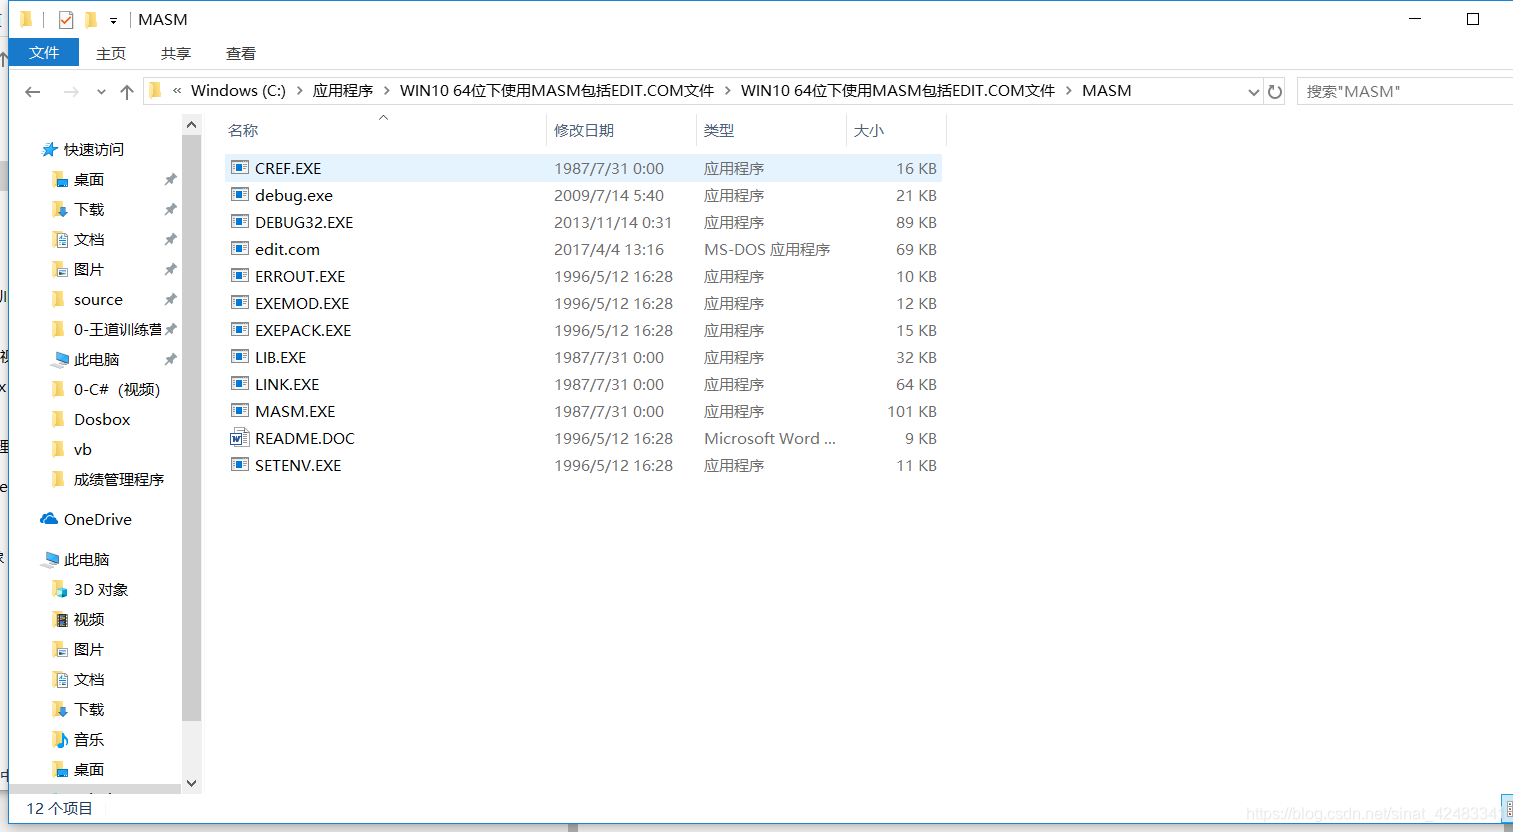This screenshot has height=832, width=1513.
Task: Go up one folder level arrow
Action: point(127,92)
